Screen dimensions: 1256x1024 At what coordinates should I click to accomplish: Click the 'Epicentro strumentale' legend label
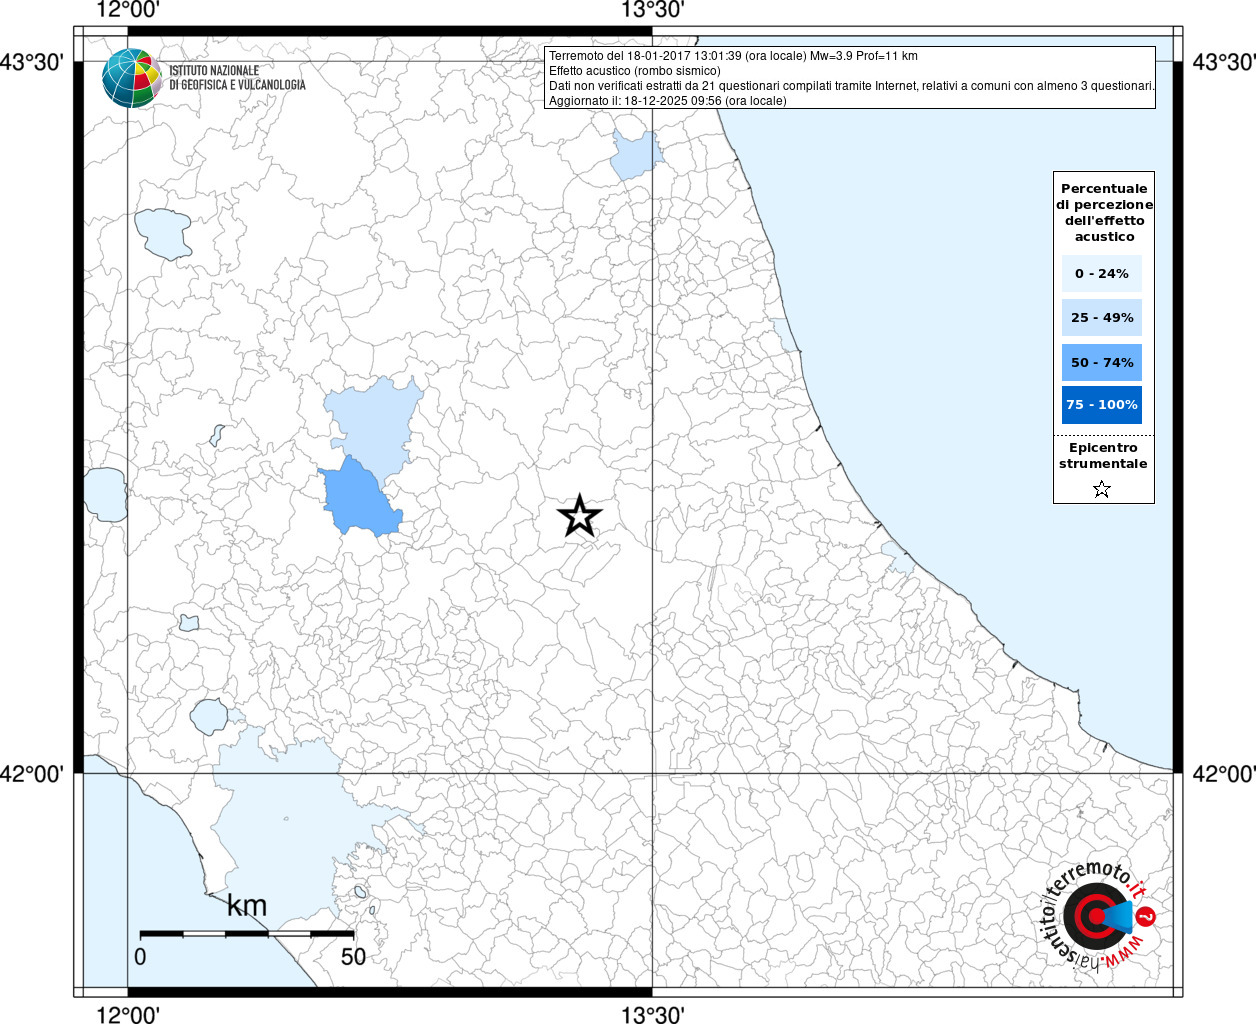coord(1103,455)
